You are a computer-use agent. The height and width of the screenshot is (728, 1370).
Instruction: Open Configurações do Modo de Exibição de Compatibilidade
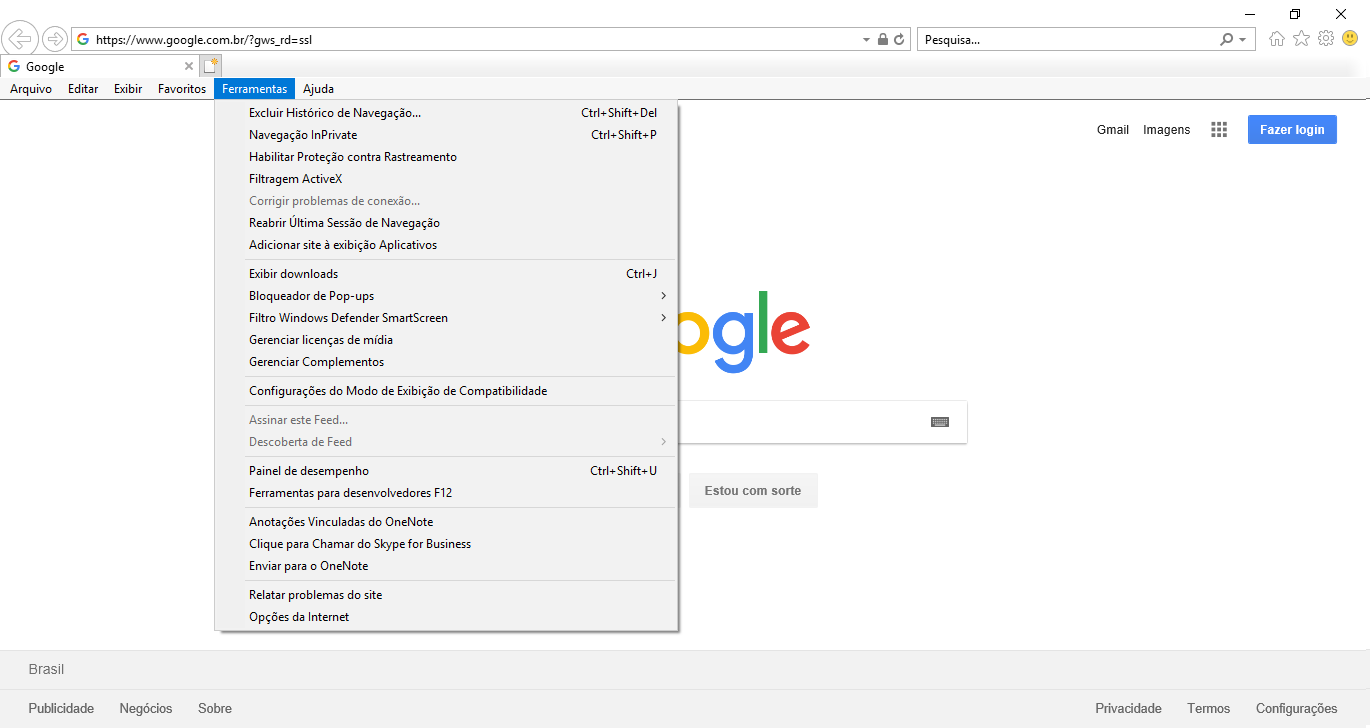(x=447, y=391)
